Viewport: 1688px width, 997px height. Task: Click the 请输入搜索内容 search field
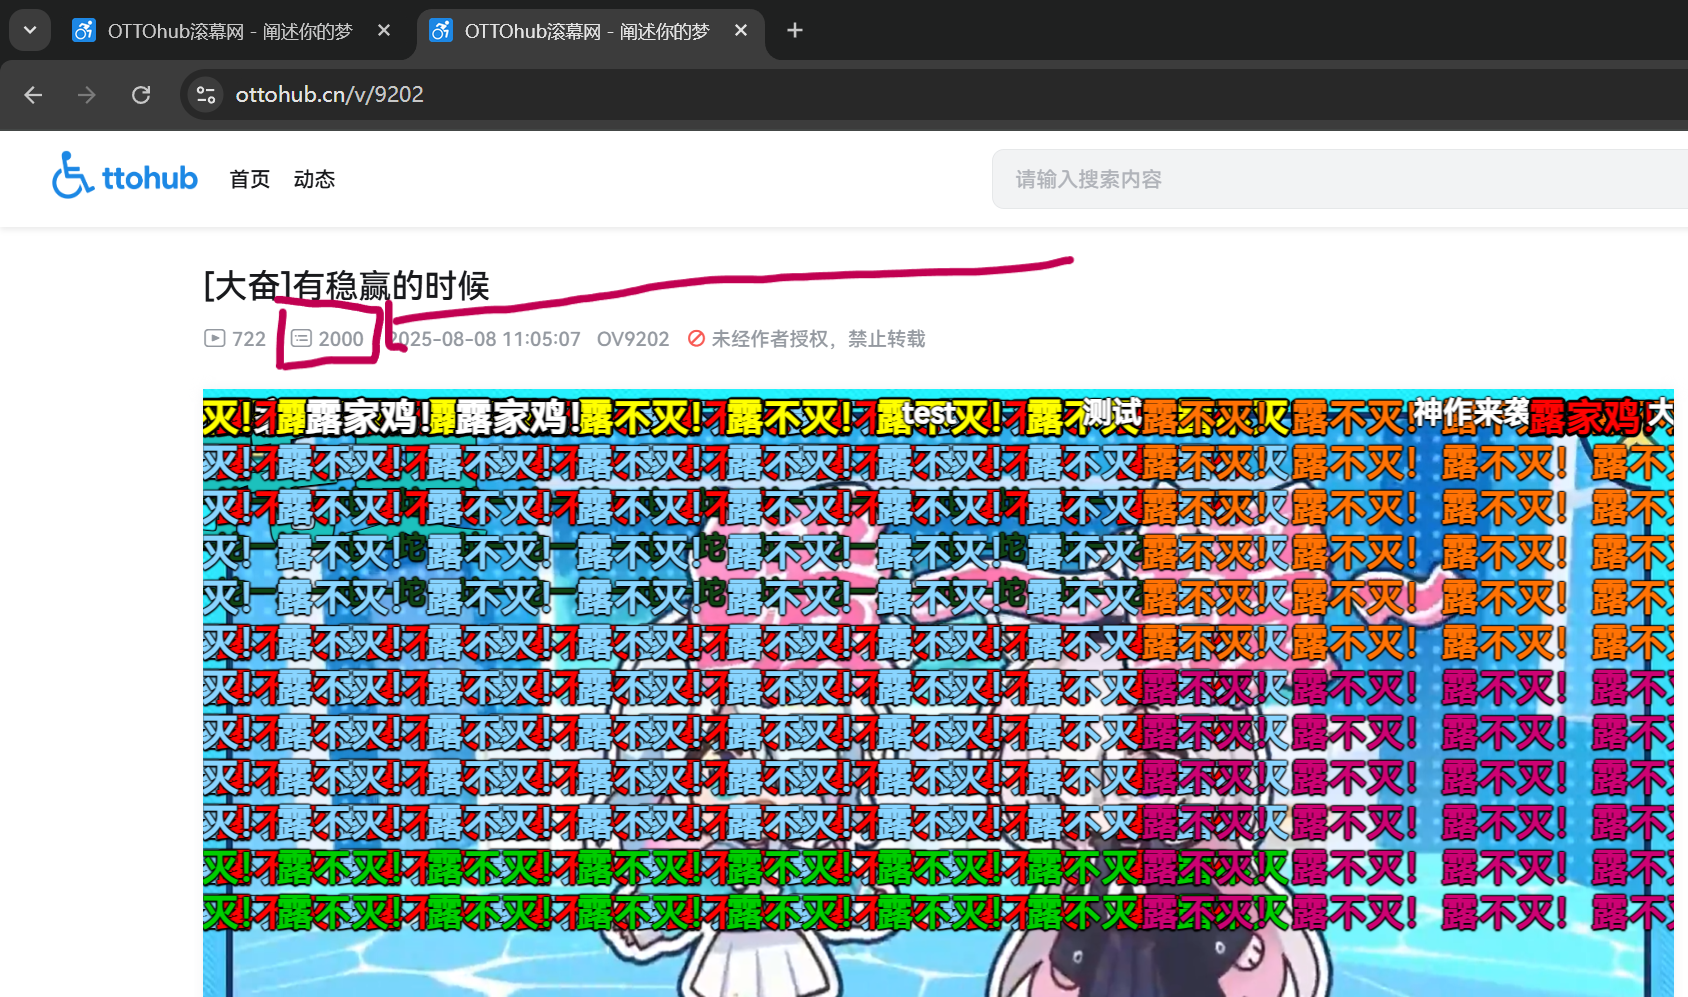(1300, 179)
